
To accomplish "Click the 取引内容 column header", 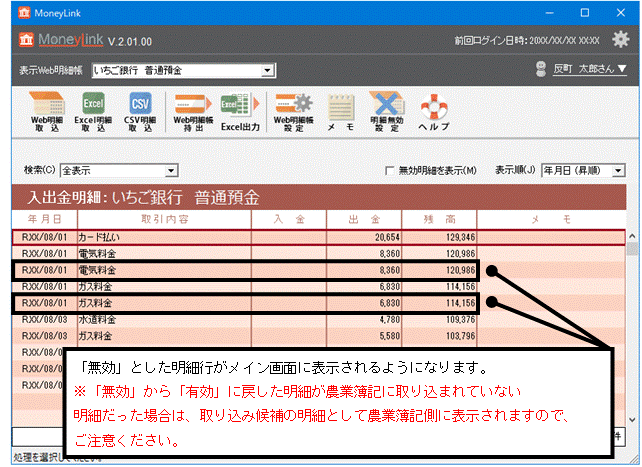I will pyautogui.click(x=165, y=219).
